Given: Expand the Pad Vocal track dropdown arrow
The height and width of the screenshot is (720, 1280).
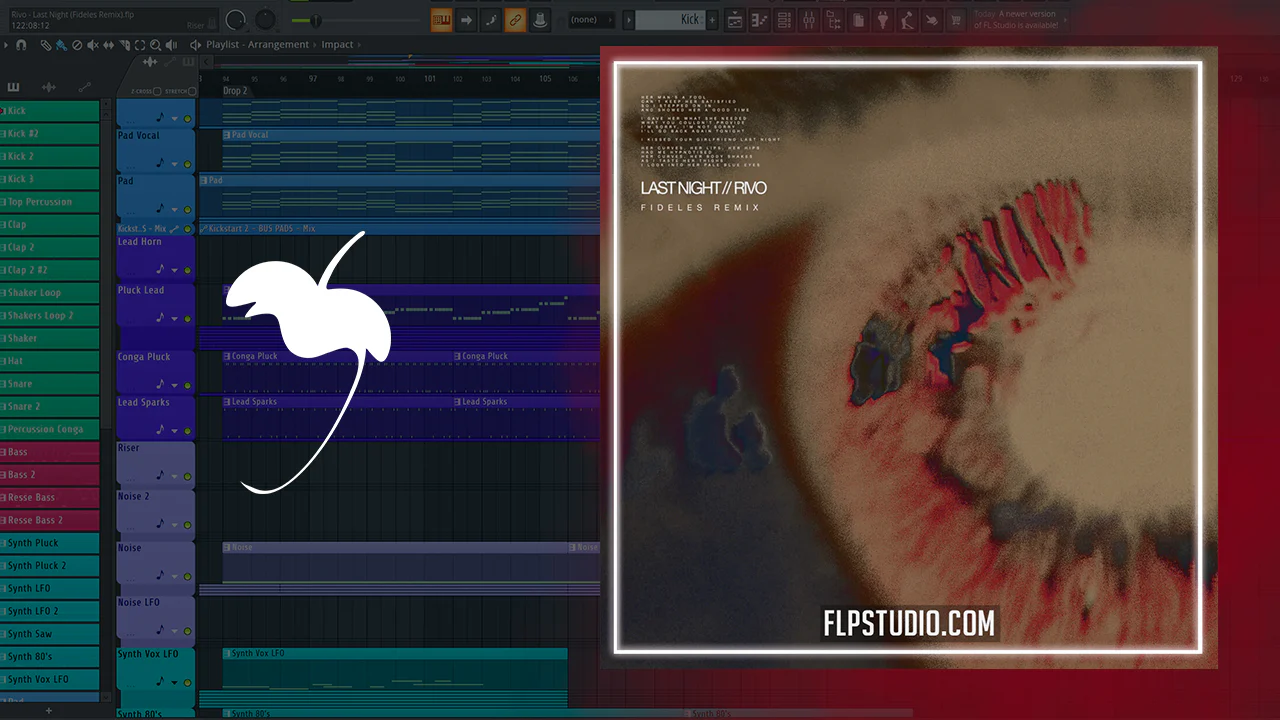Looking at the screenshot, I should pyautogui.click(x=175, y=164).
